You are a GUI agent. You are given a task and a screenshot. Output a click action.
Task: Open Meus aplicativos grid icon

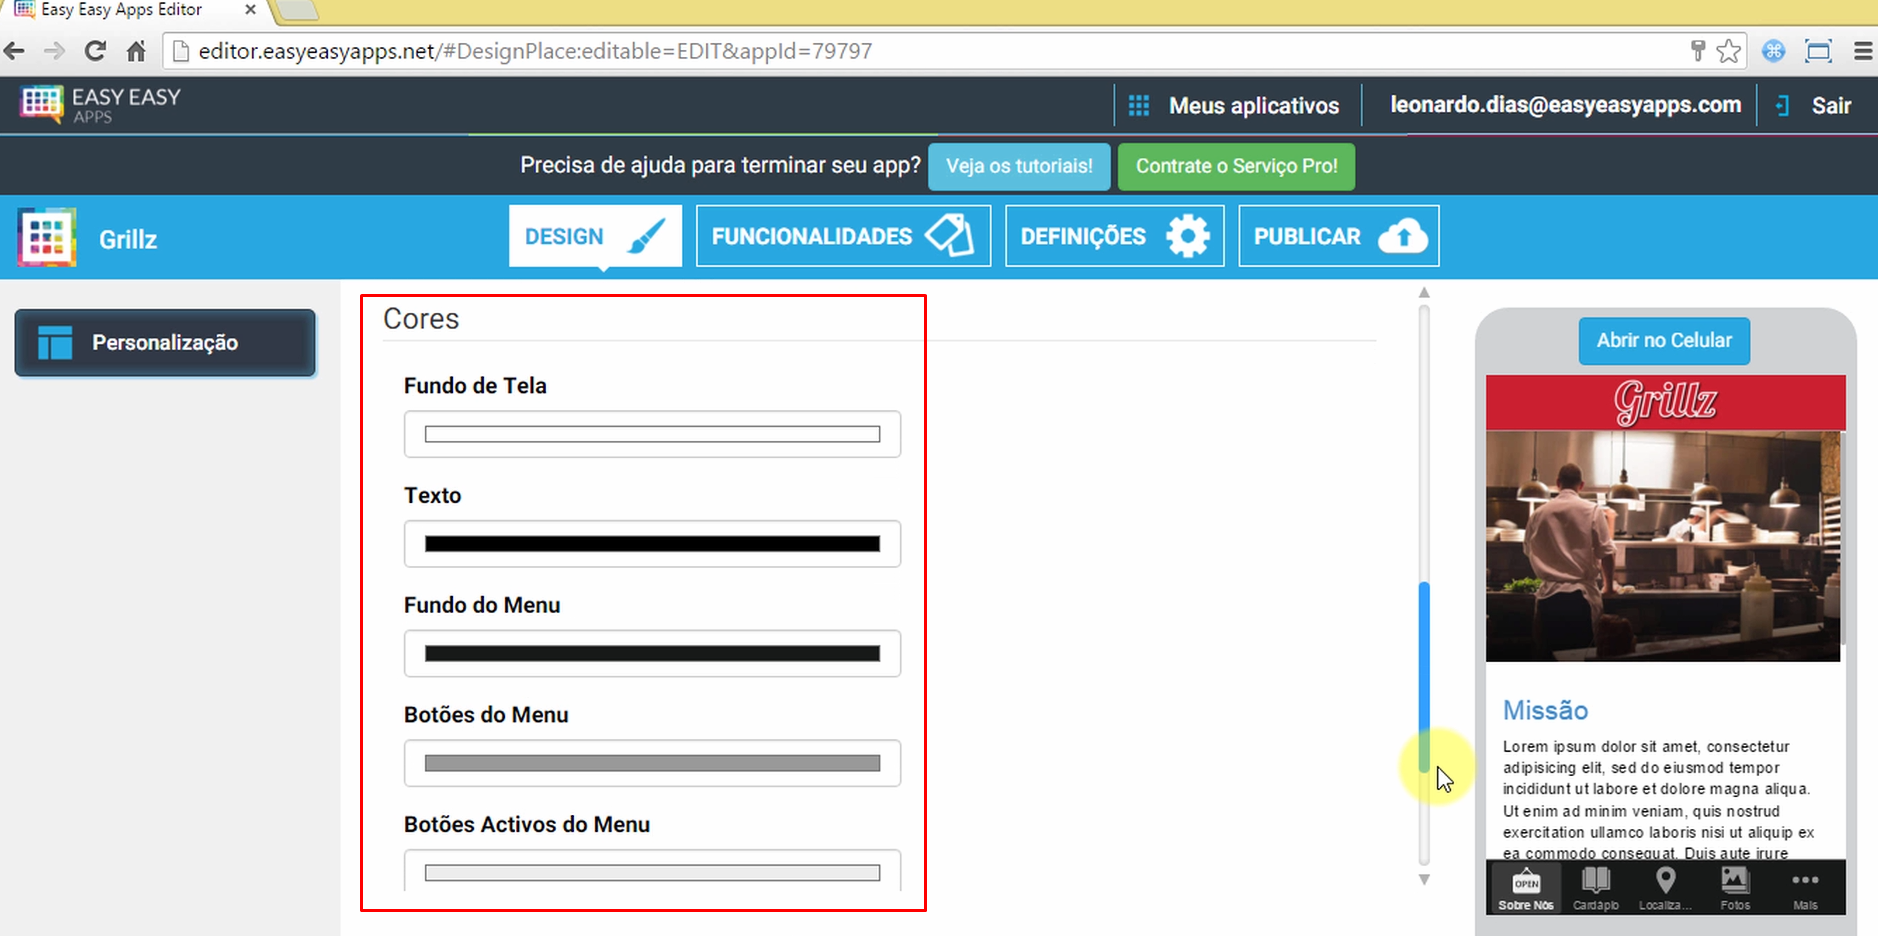1138,105
